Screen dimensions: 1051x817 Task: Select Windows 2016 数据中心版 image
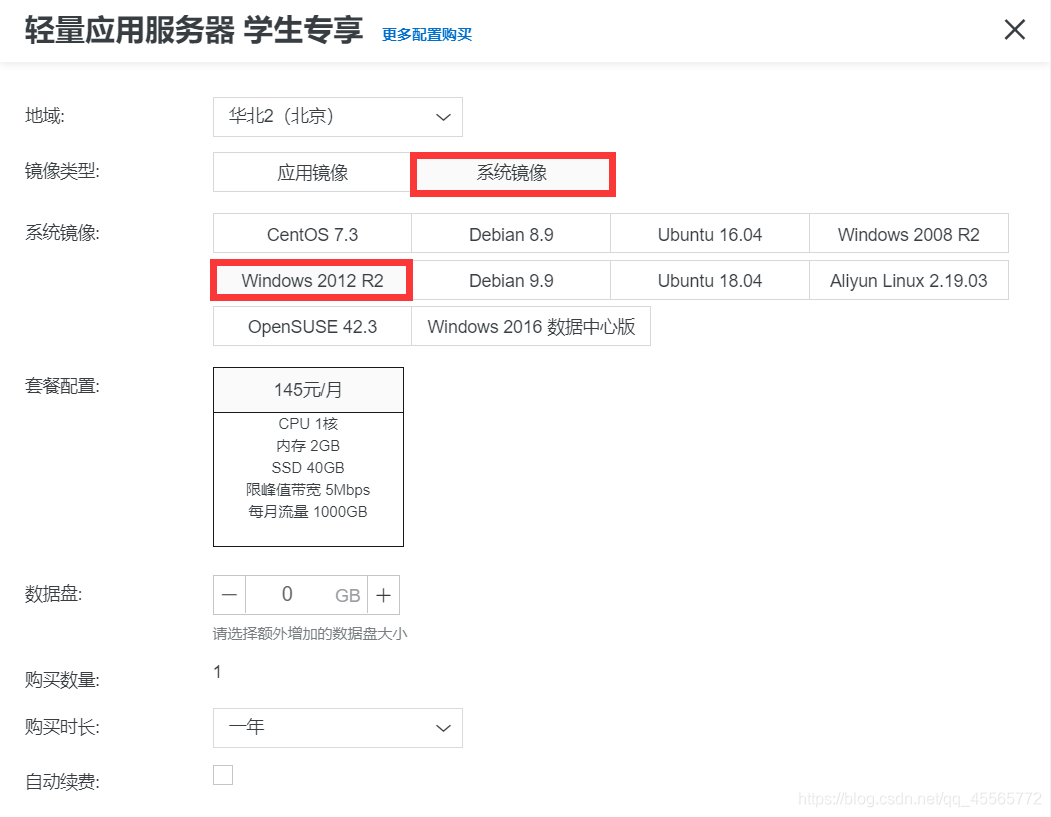(x=531, y=326)
